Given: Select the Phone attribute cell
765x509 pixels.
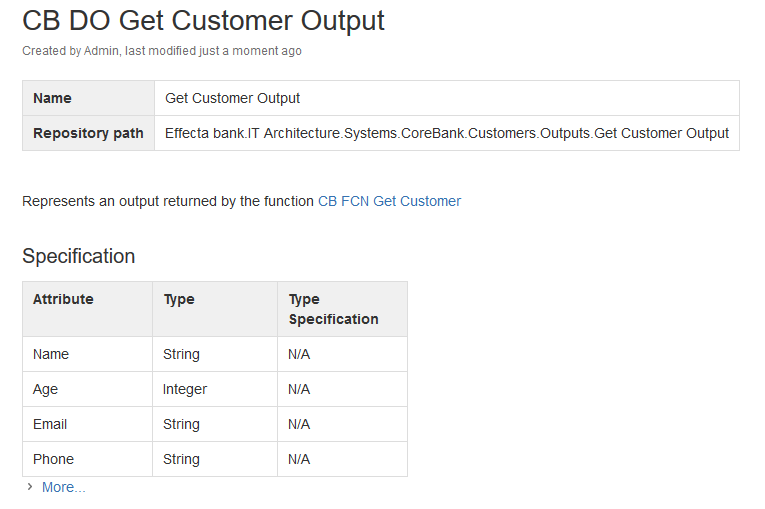Looking at the screenshot, I should pyautogui.click(x=87, y=459).
